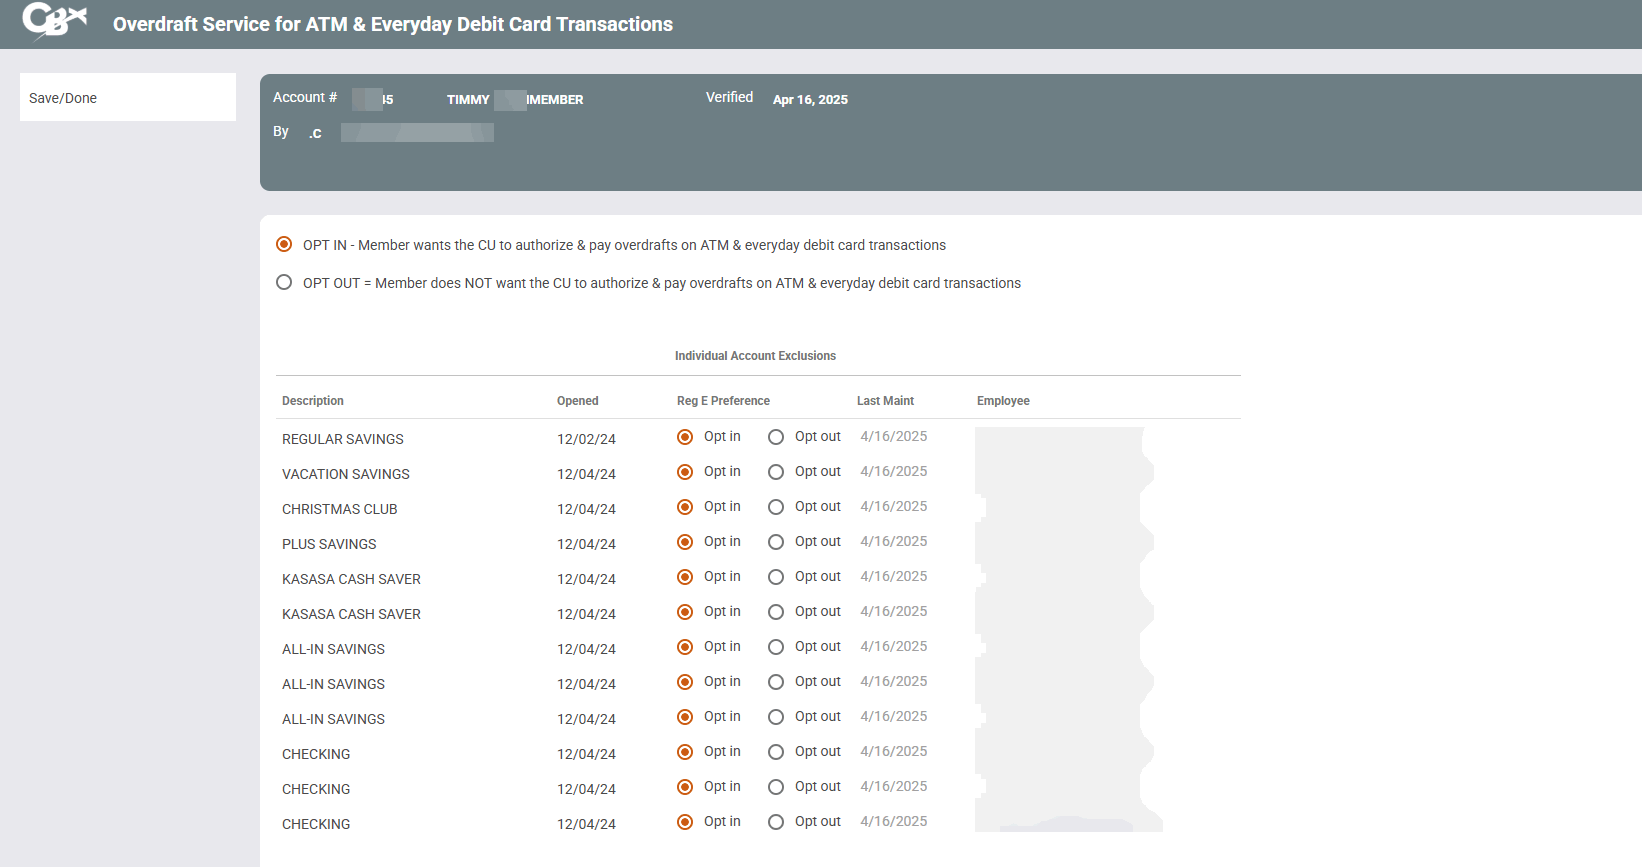Image resolution: width=1642 pixels, height=867 pixels.
Task: Click the Opened column header
Action: (578, 401)
